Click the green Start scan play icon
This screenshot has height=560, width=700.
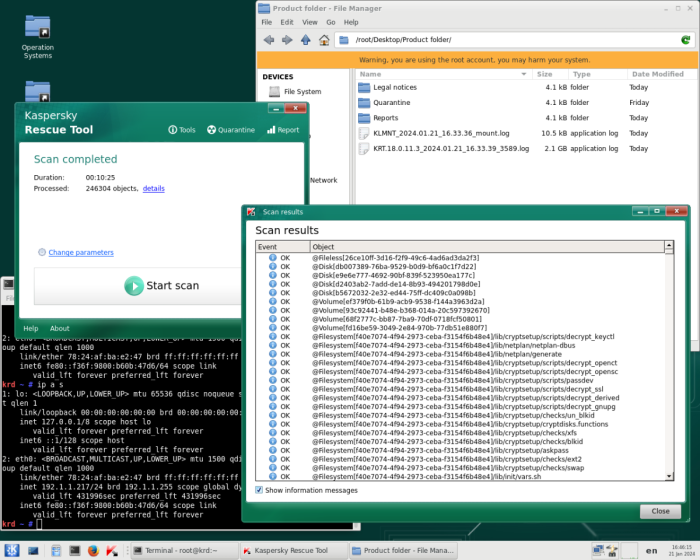133,286
